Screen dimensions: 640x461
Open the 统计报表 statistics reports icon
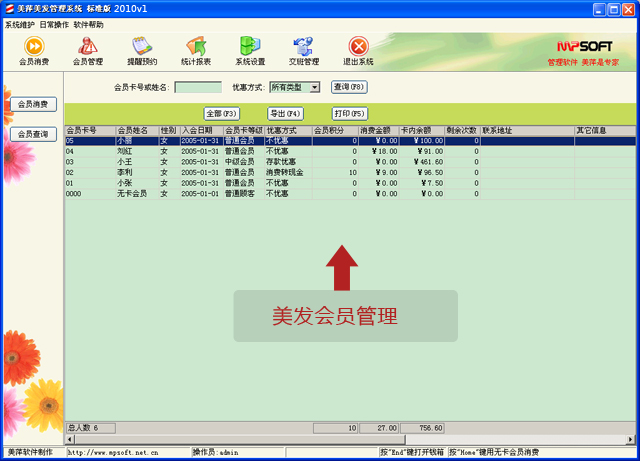click(196, 50)
